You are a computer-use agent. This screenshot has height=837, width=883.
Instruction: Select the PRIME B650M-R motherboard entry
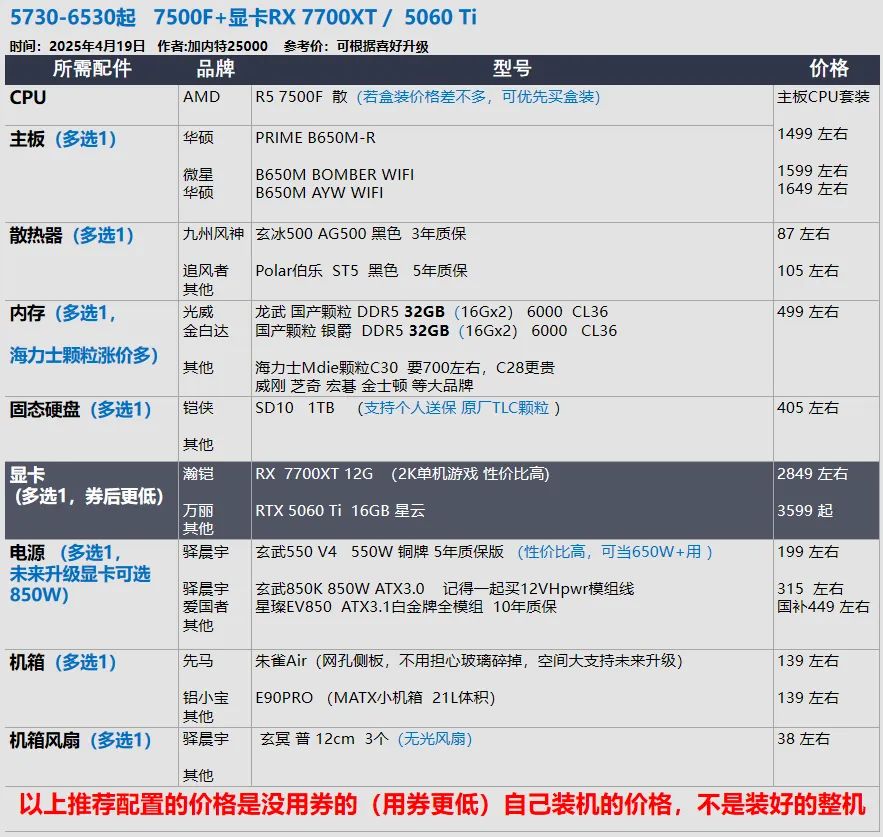click(315, 138)
